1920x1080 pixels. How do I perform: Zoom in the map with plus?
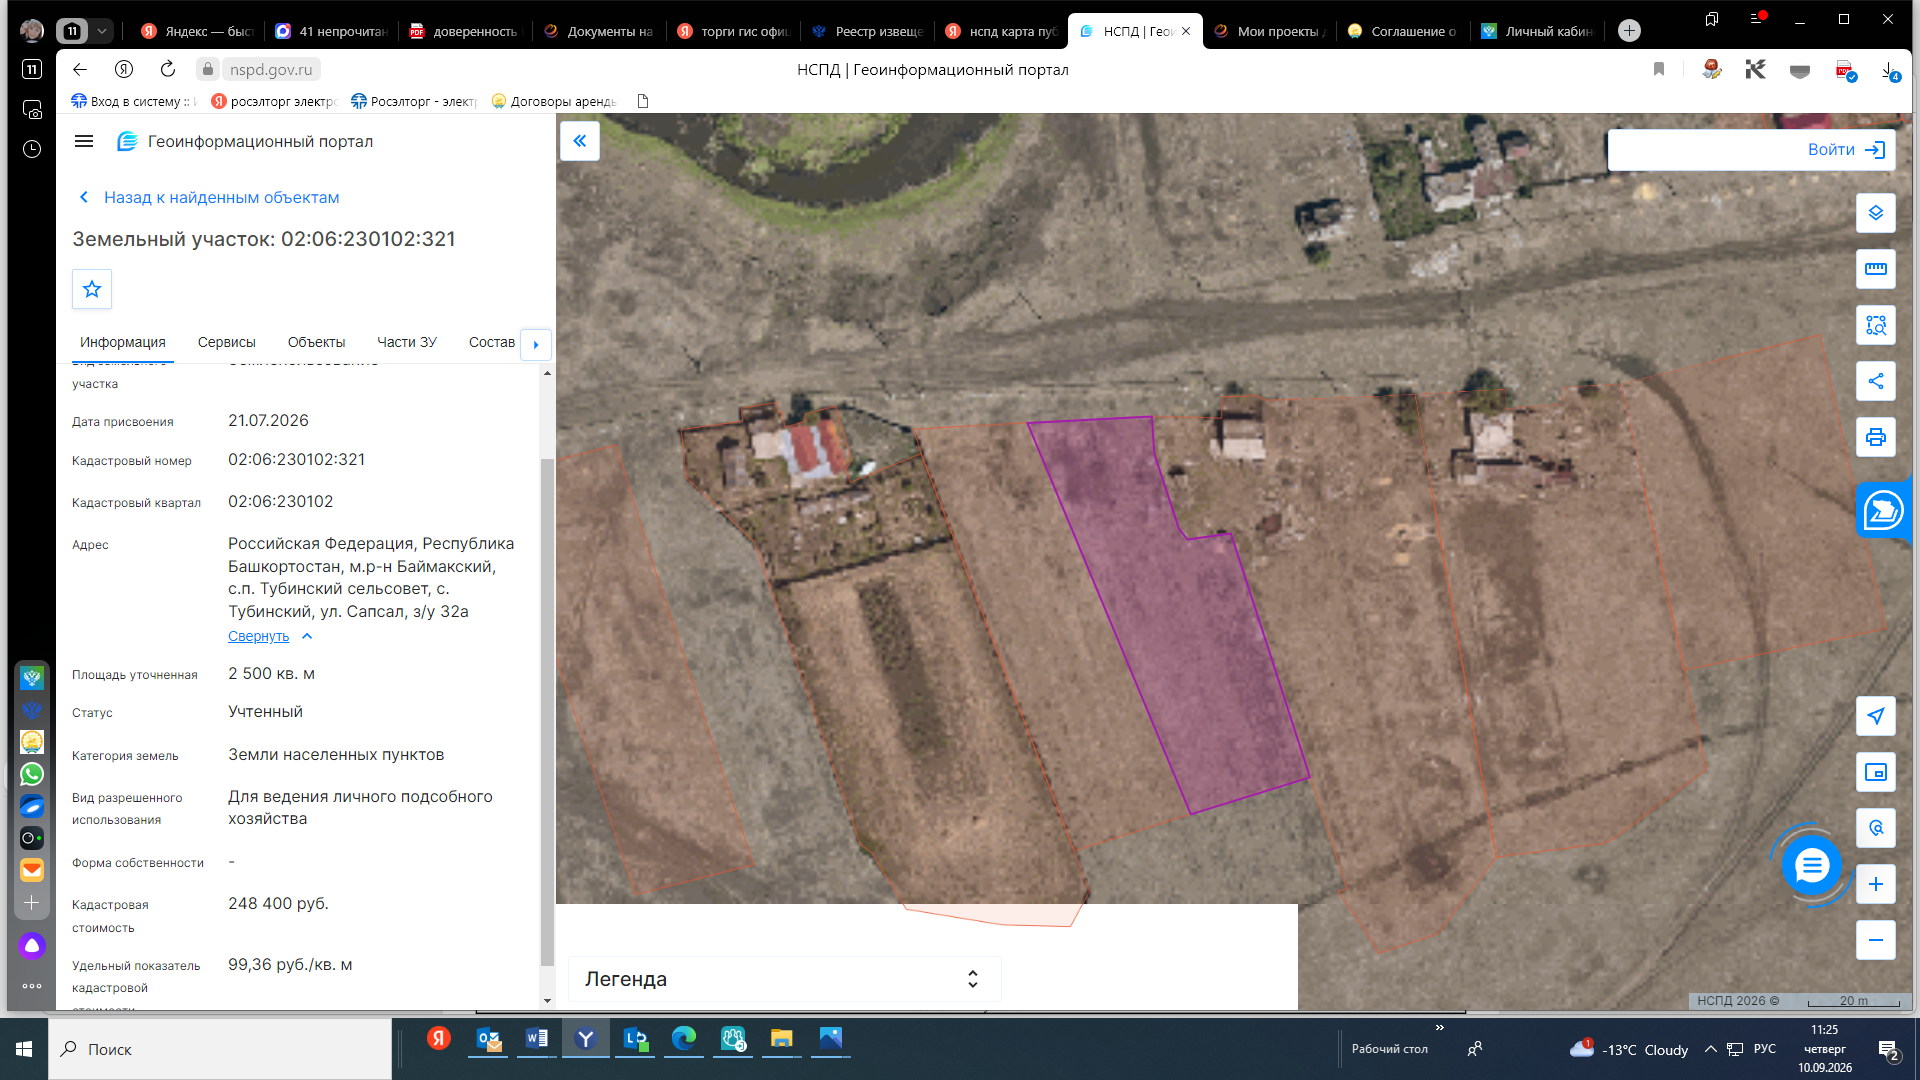1876,884
